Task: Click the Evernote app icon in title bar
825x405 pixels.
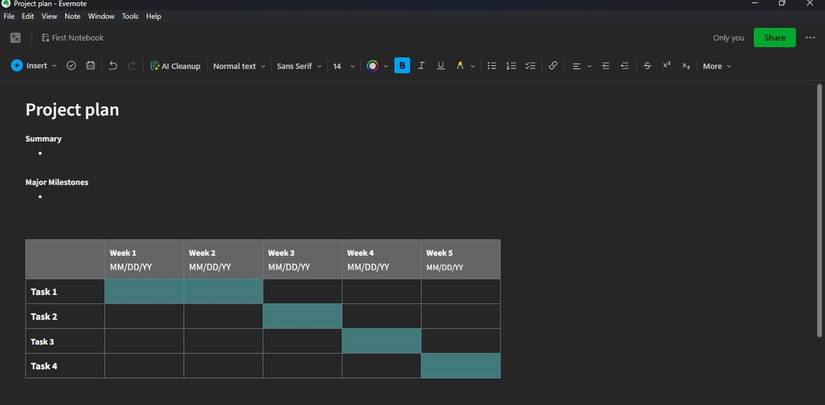Action: click(x=6, y=4)
